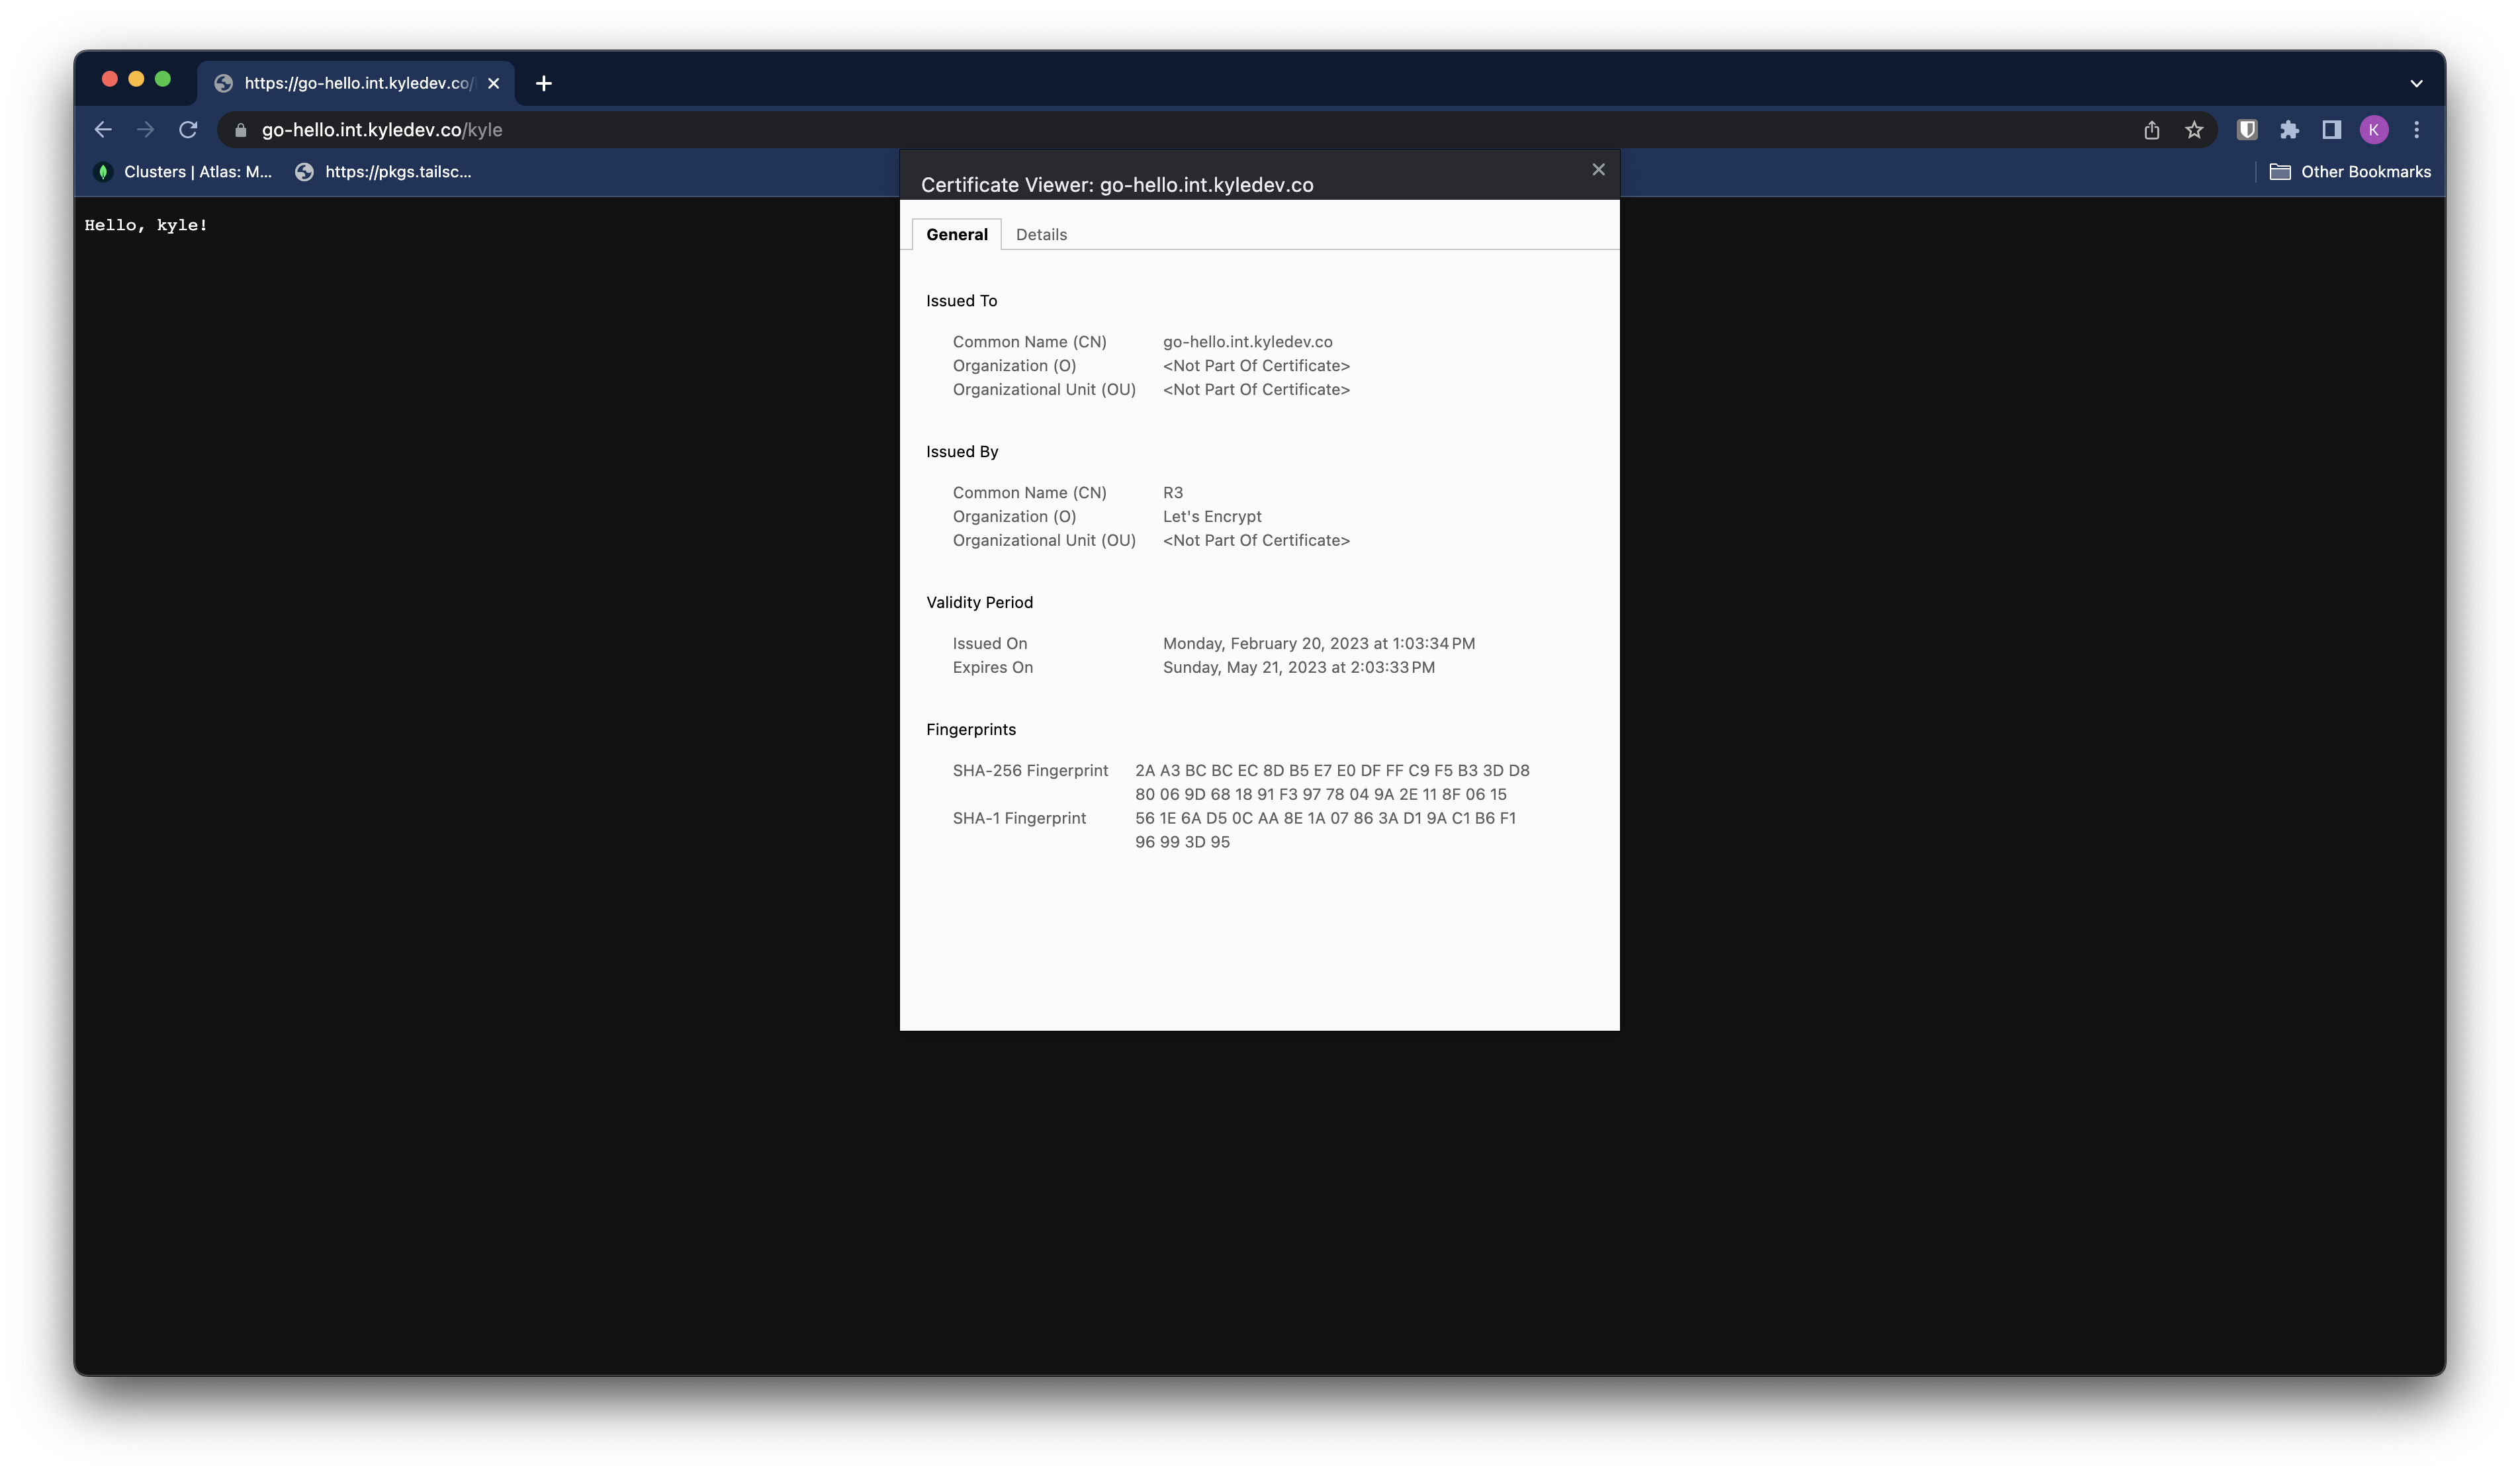This screenshot has height=1474, width=2520.
Task: Open the Other Bookmarks folder
Action: pyautogui.click(x=2350, y=172)
